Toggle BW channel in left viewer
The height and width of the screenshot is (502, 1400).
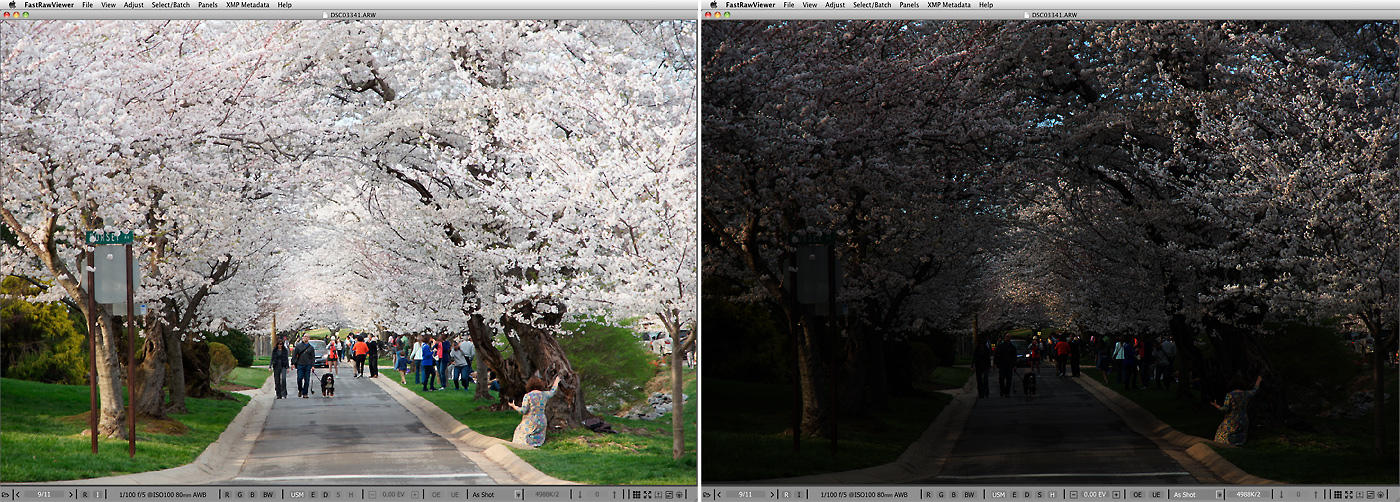coord(267,494)
